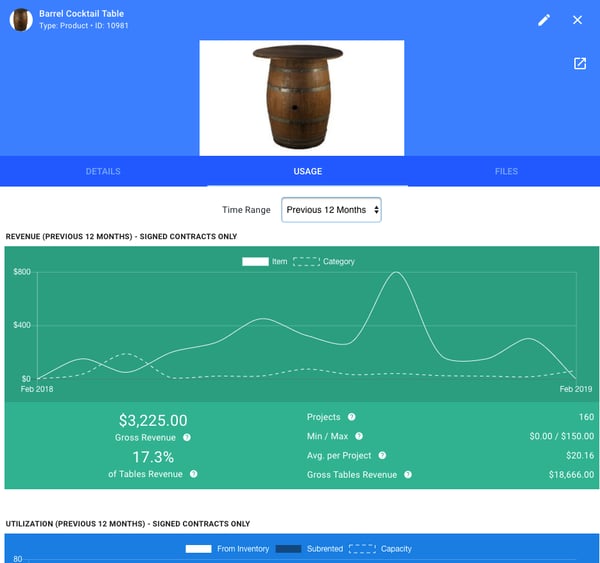600x563 pixels.
Task: Click the $20.16 average value
Action: click(x=580, y=455)
